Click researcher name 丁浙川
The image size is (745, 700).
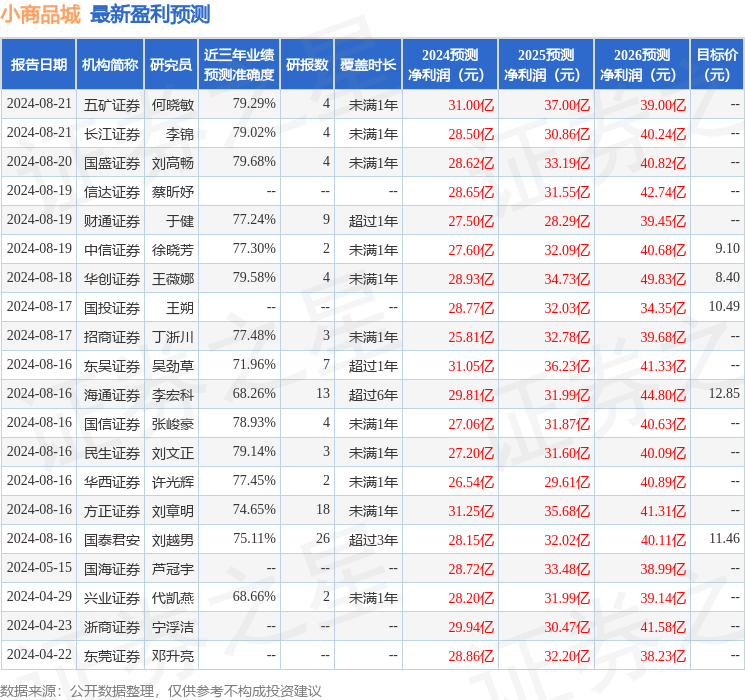coord(172,337)
